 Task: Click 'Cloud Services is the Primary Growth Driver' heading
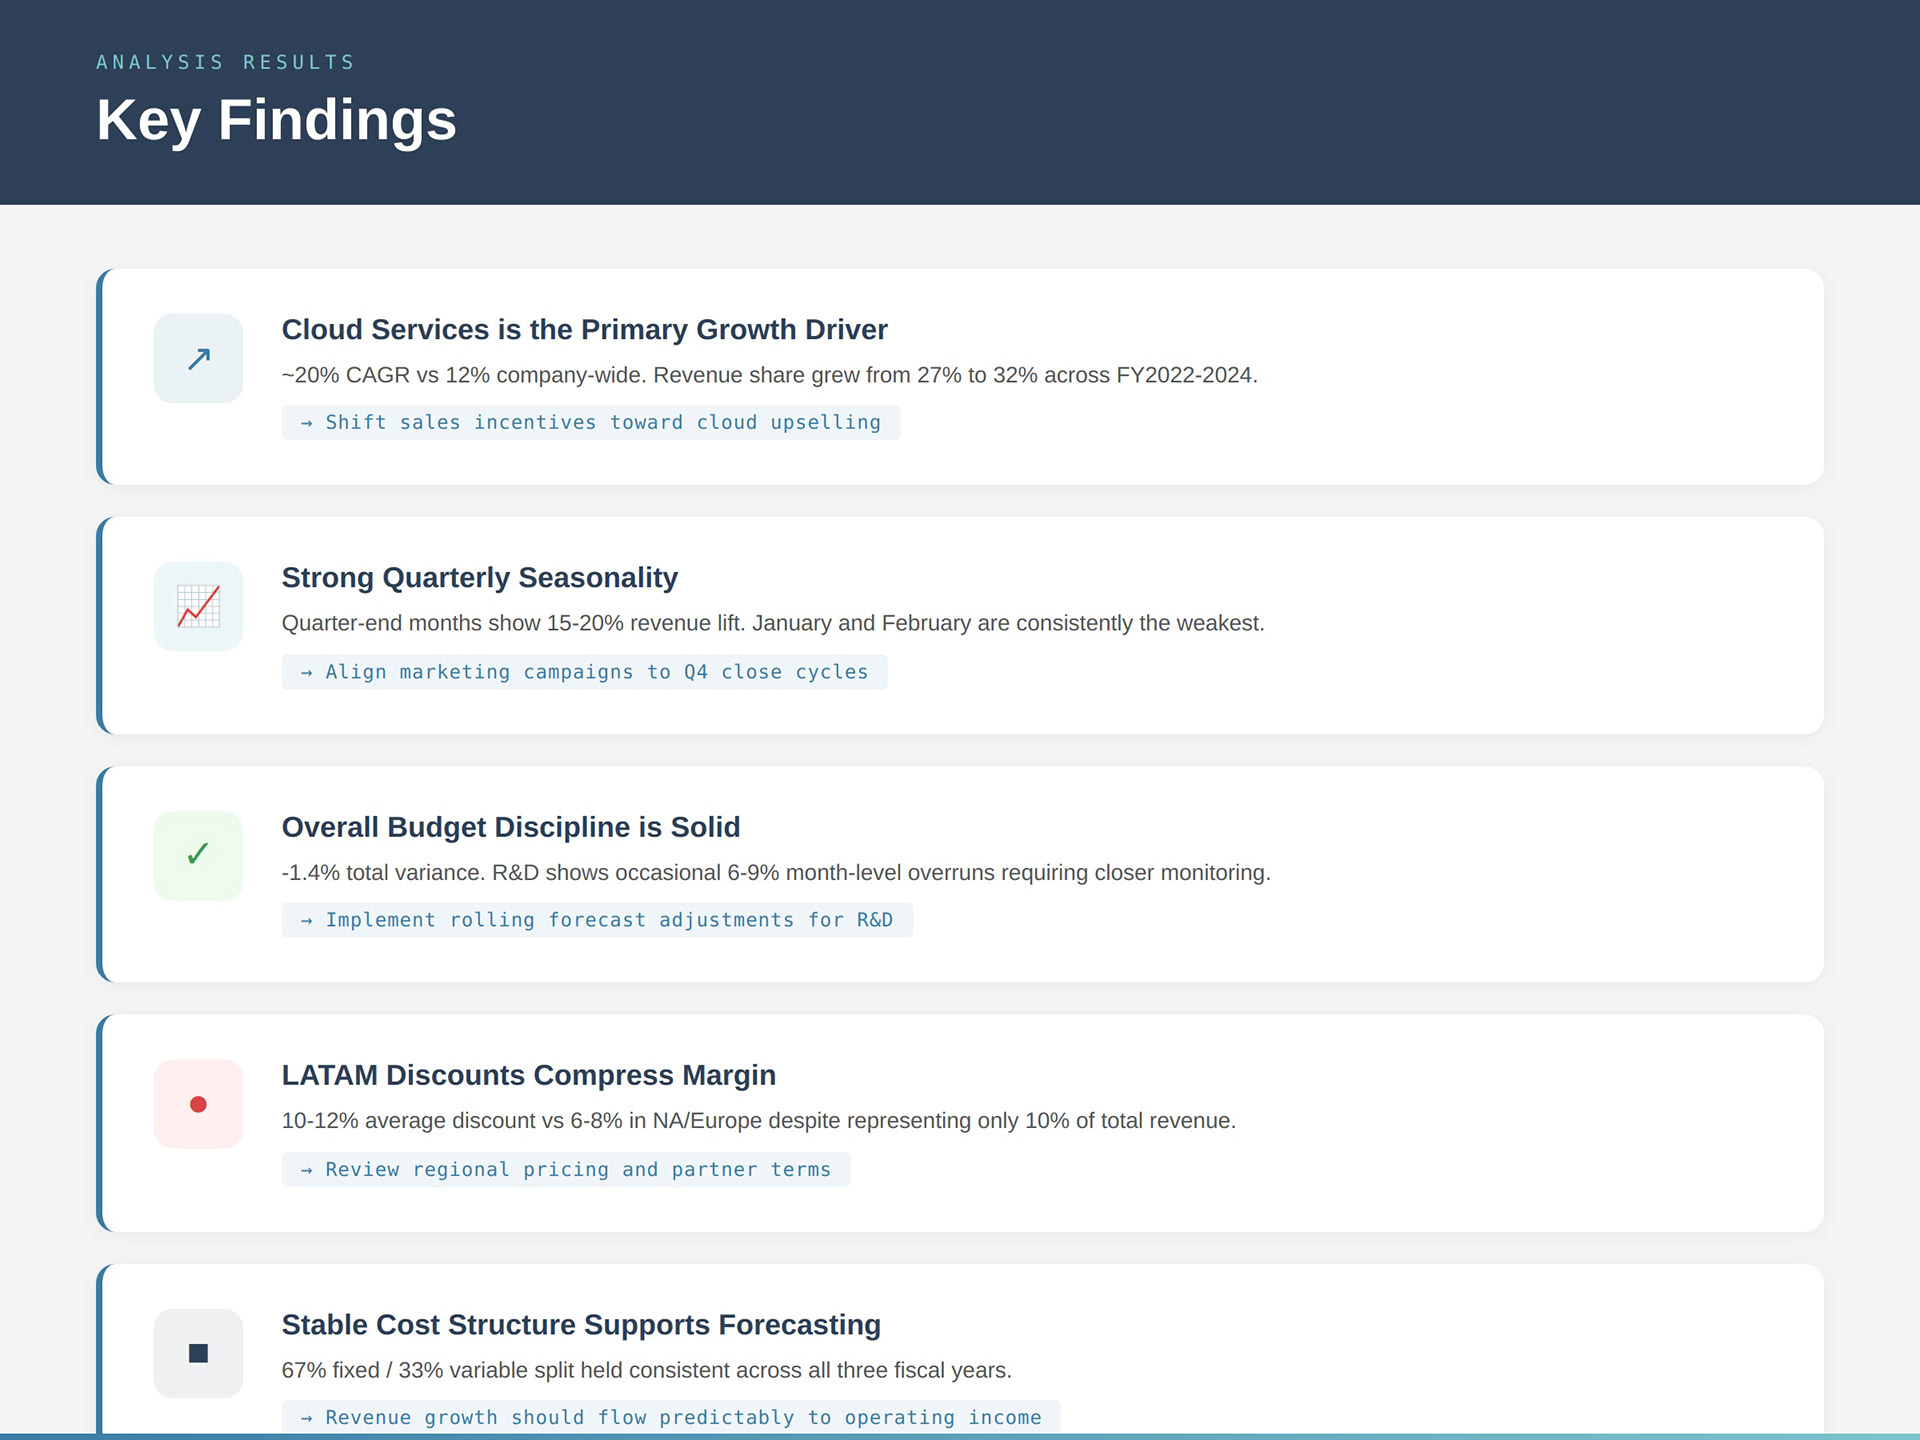coord(584,330)
